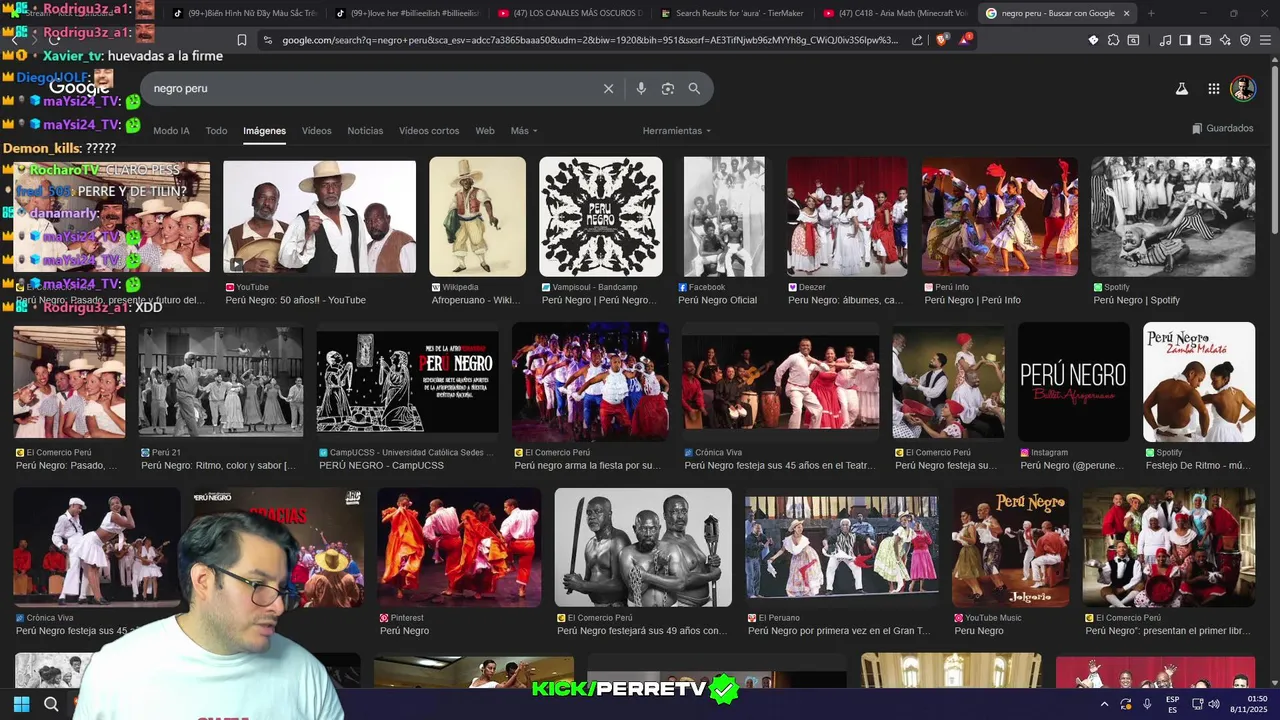Switch to Modo IA tab
1280x720 pixels.
tap(171, 131)
